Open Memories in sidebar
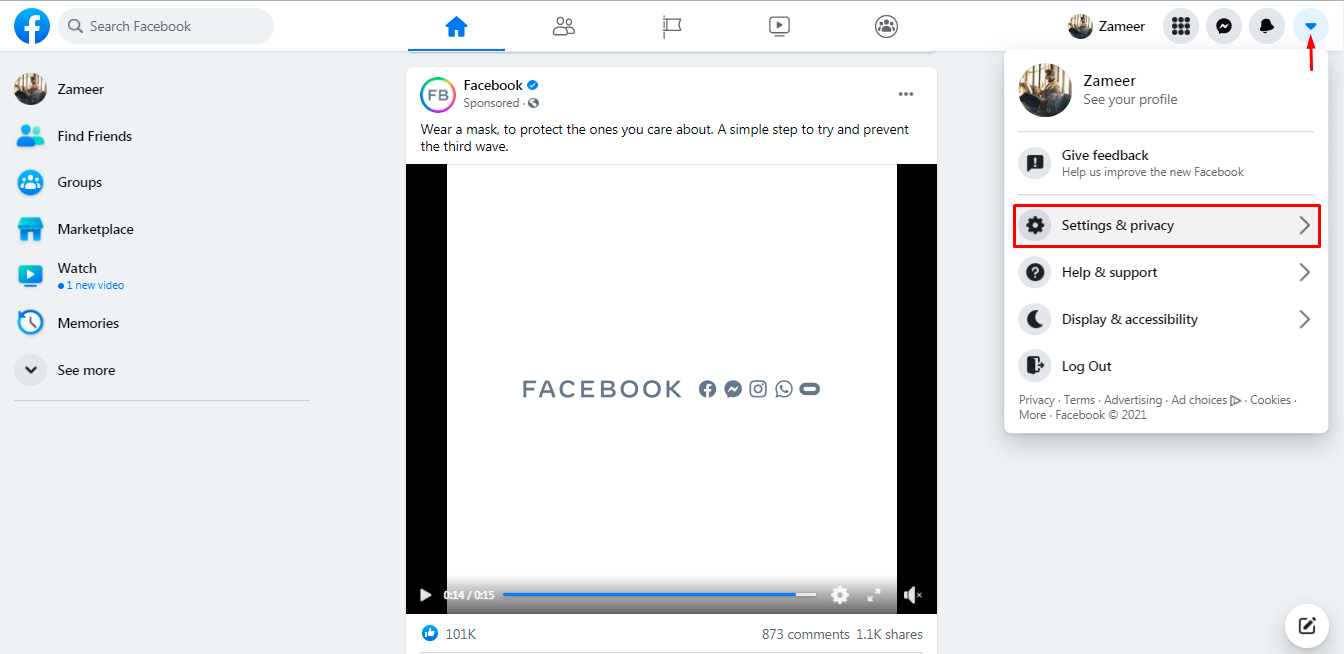This screenshot has height=654, width=1344. click(160, 323)
